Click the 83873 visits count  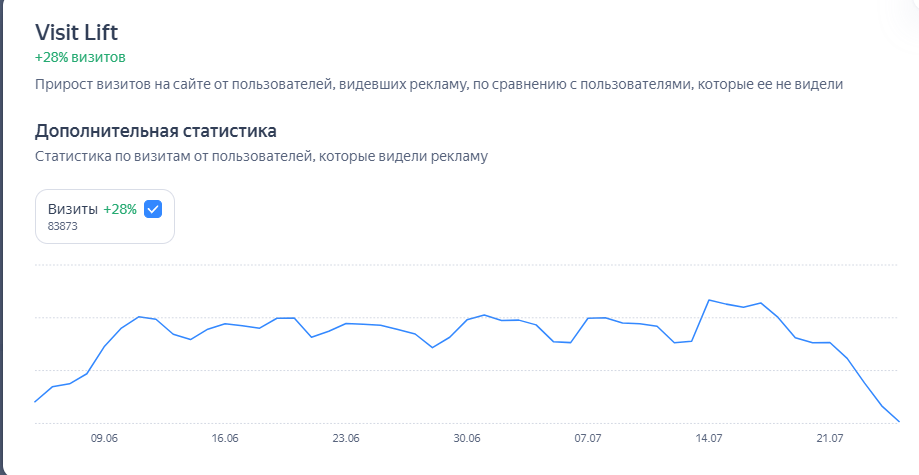(63, 227)
